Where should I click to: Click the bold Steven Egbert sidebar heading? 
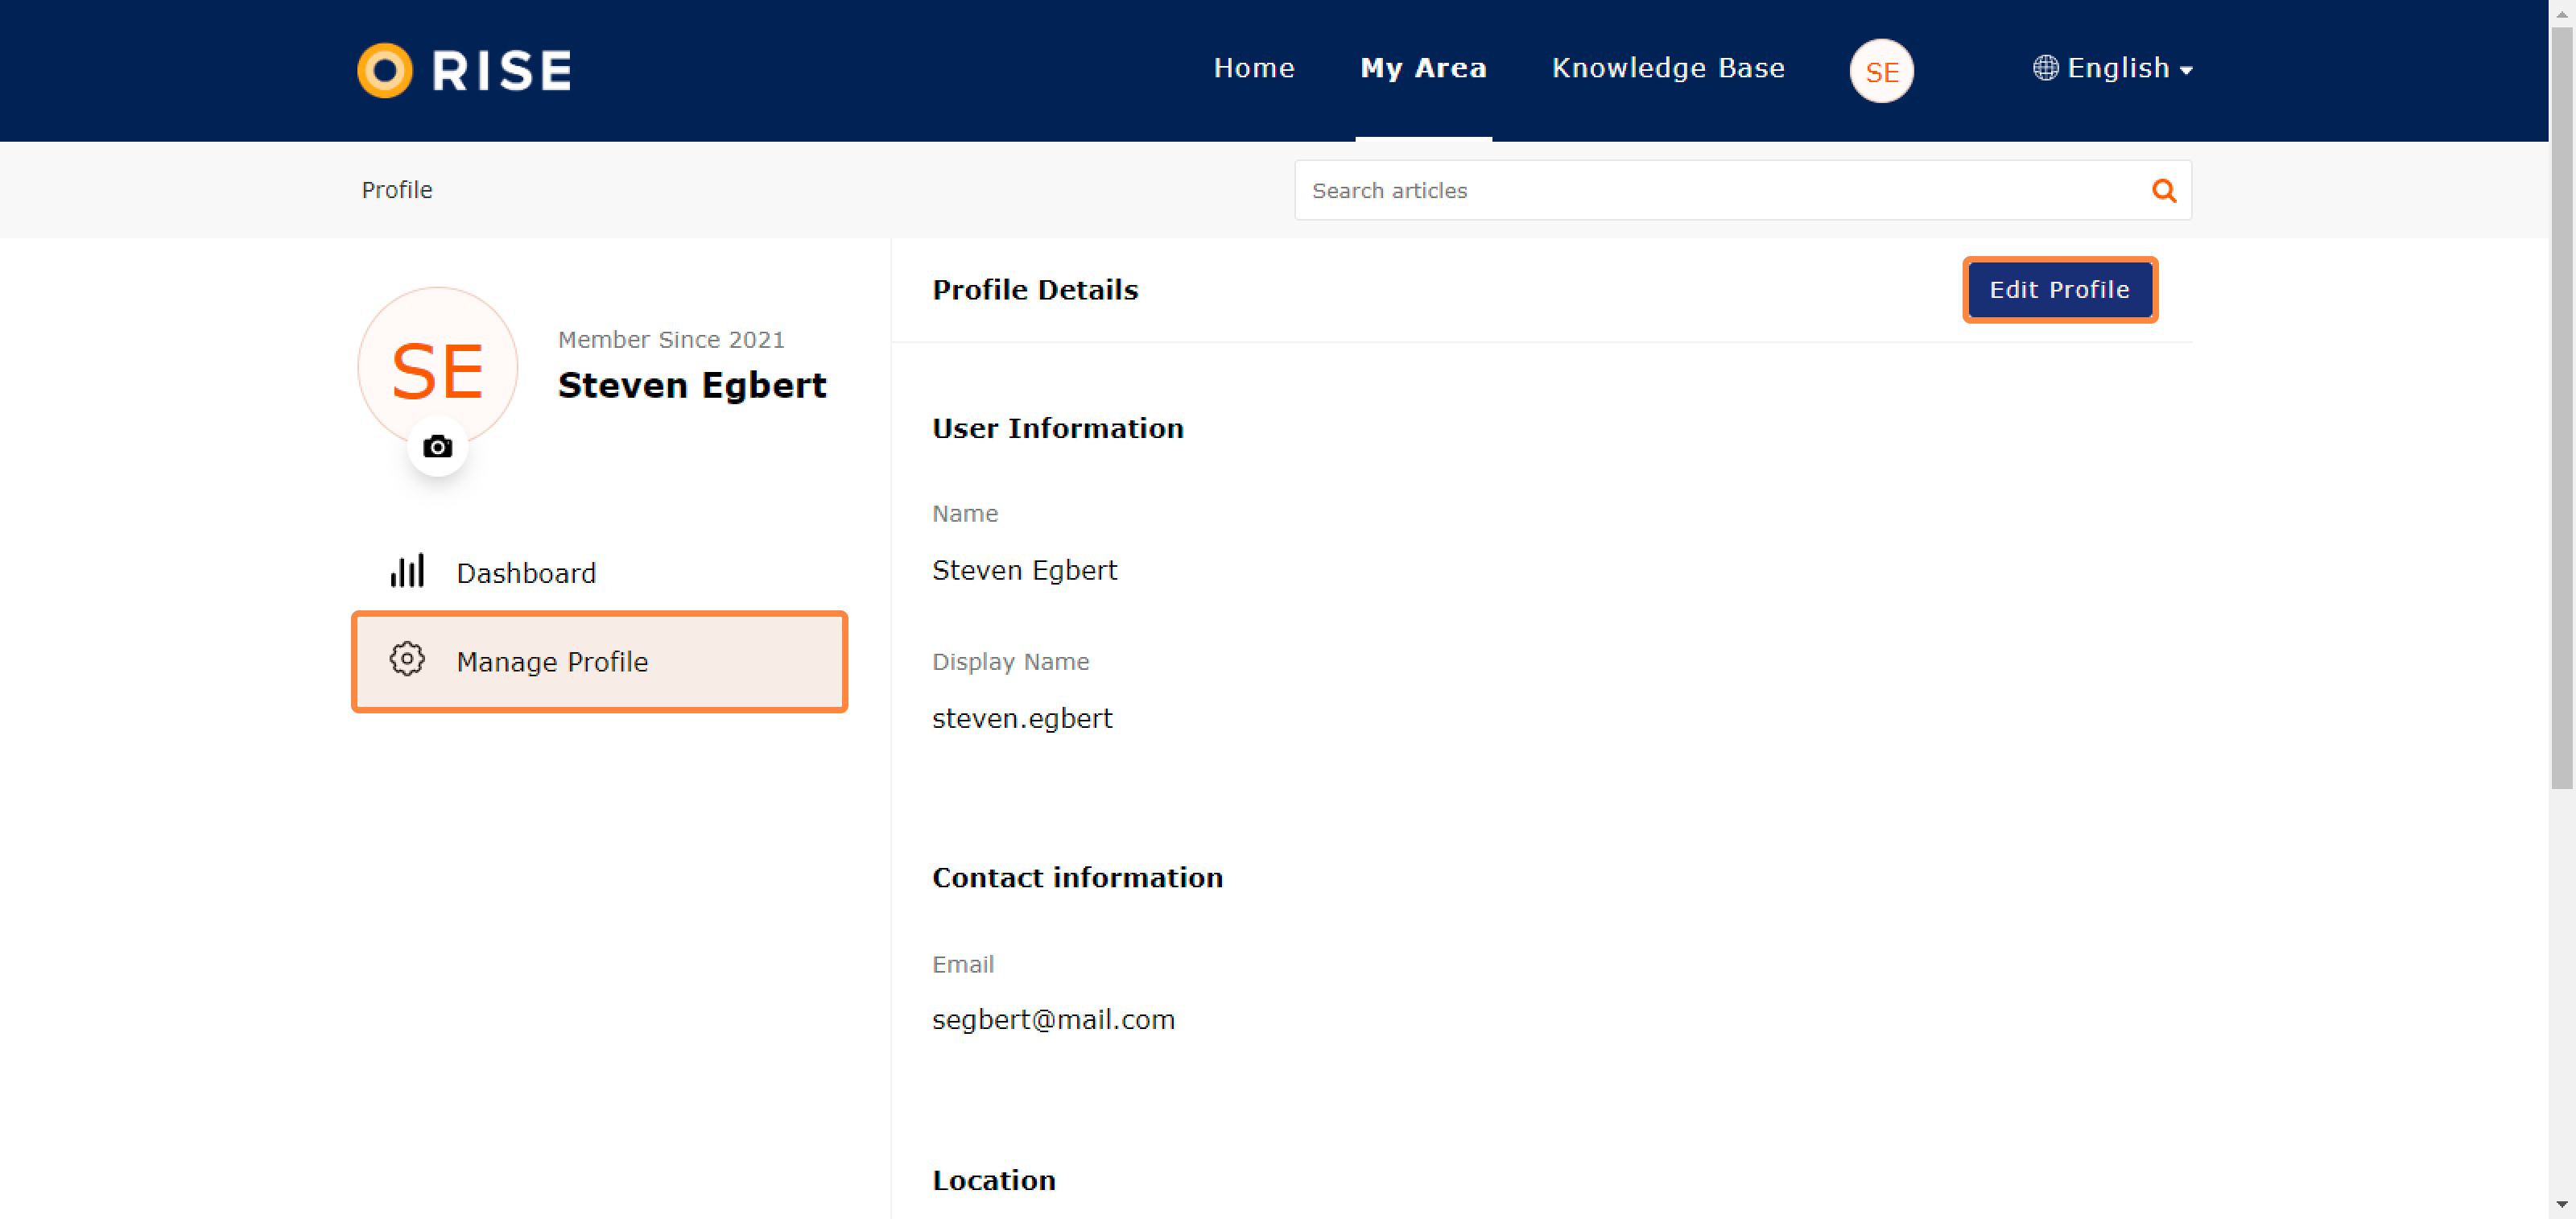pyautogui.click(x=692, y=385)
